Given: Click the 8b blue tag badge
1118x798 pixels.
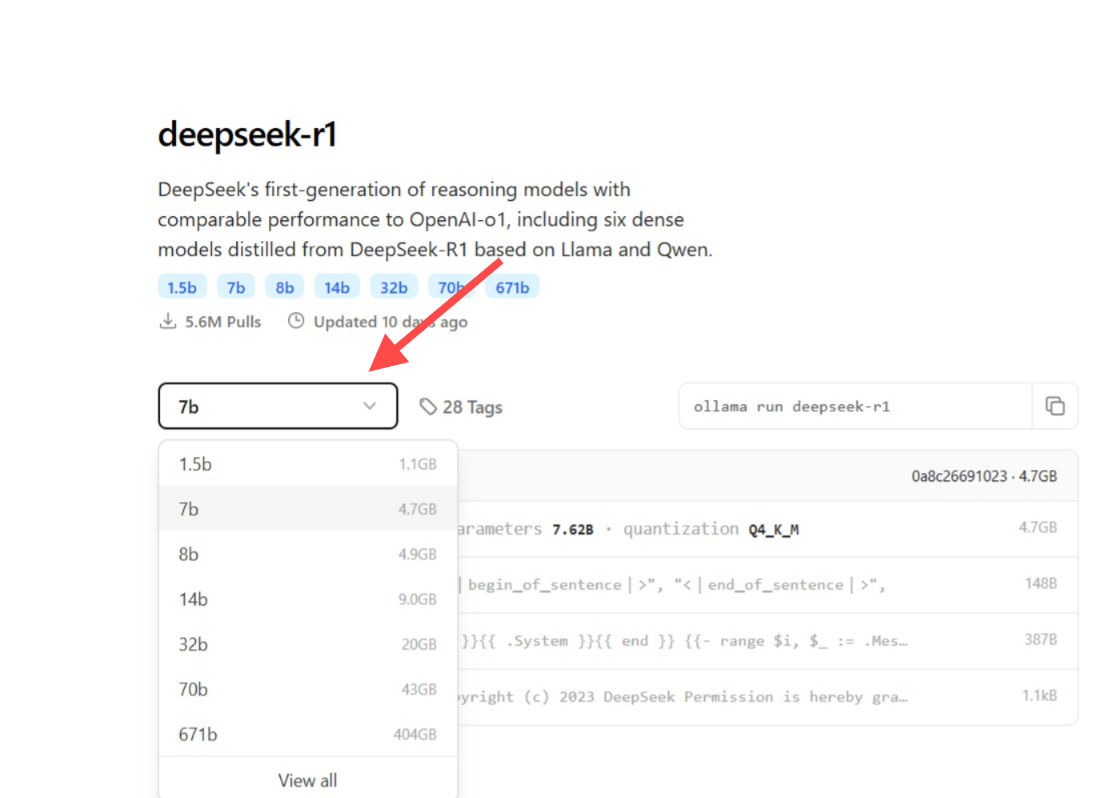Looking at the screenshot, I should click(284, 287).
